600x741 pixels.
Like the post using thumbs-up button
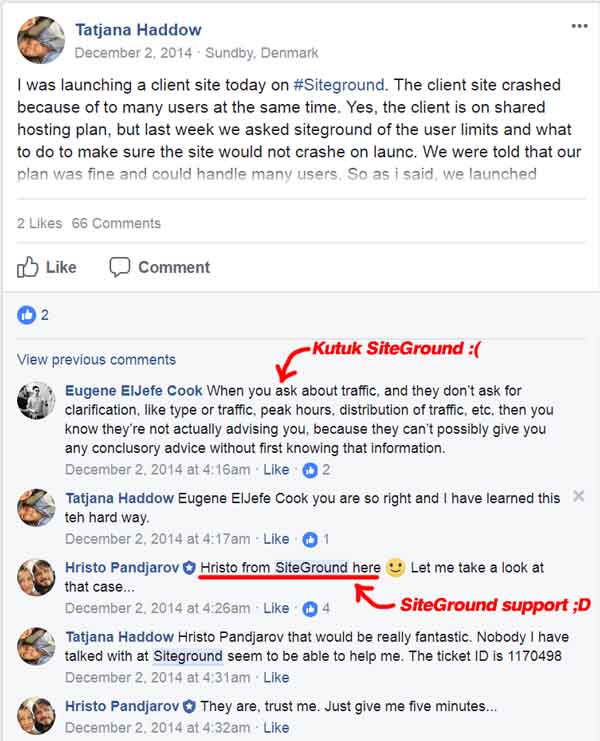click(x=47, y=267)
